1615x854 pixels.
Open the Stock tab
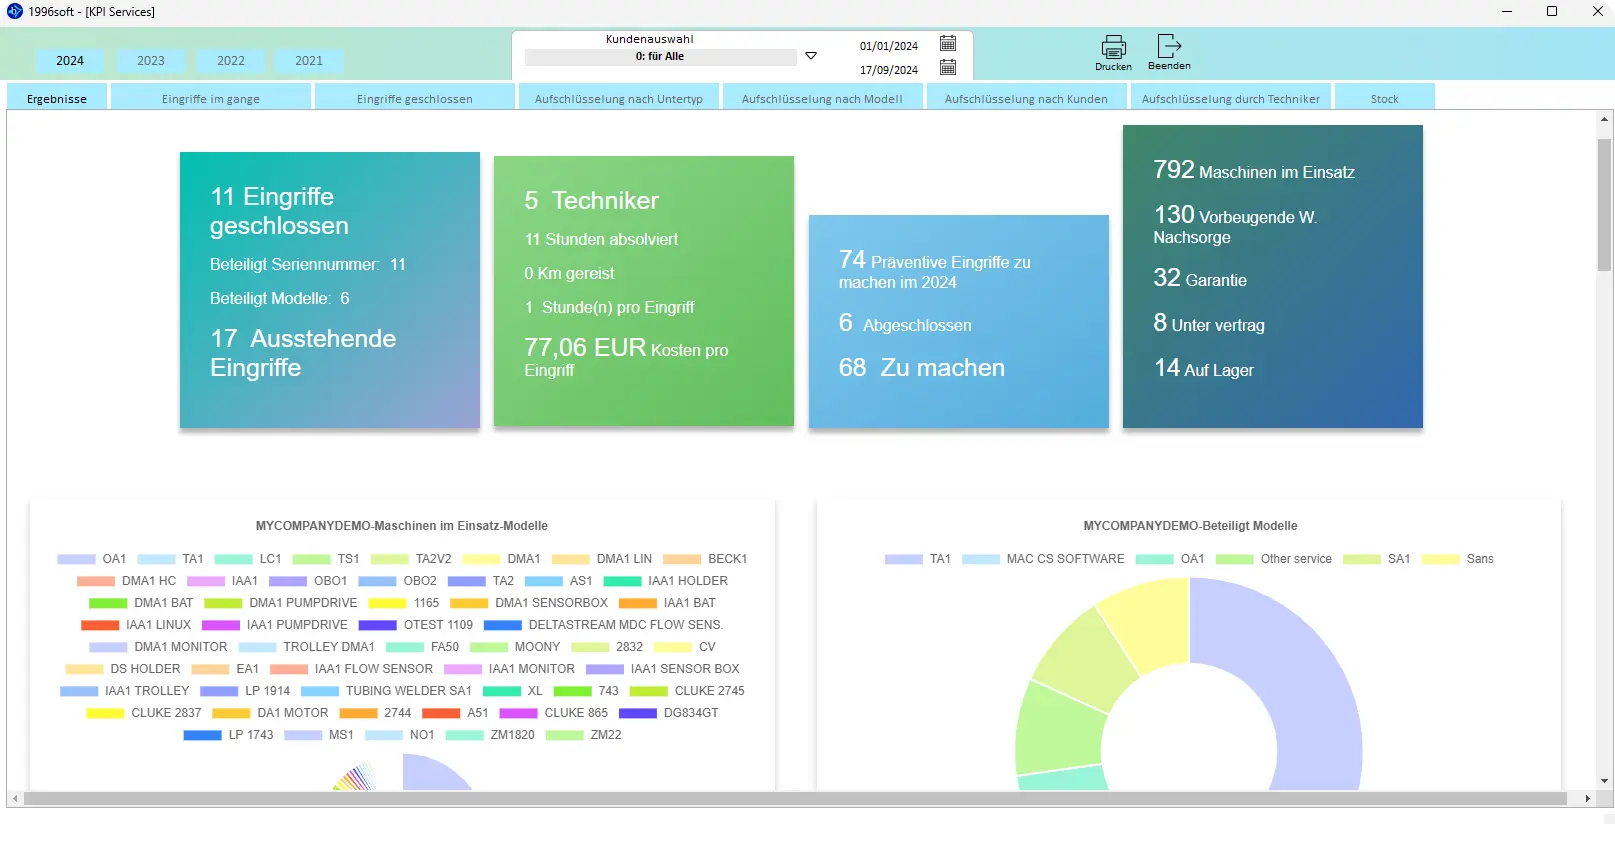pos(1385,98)
